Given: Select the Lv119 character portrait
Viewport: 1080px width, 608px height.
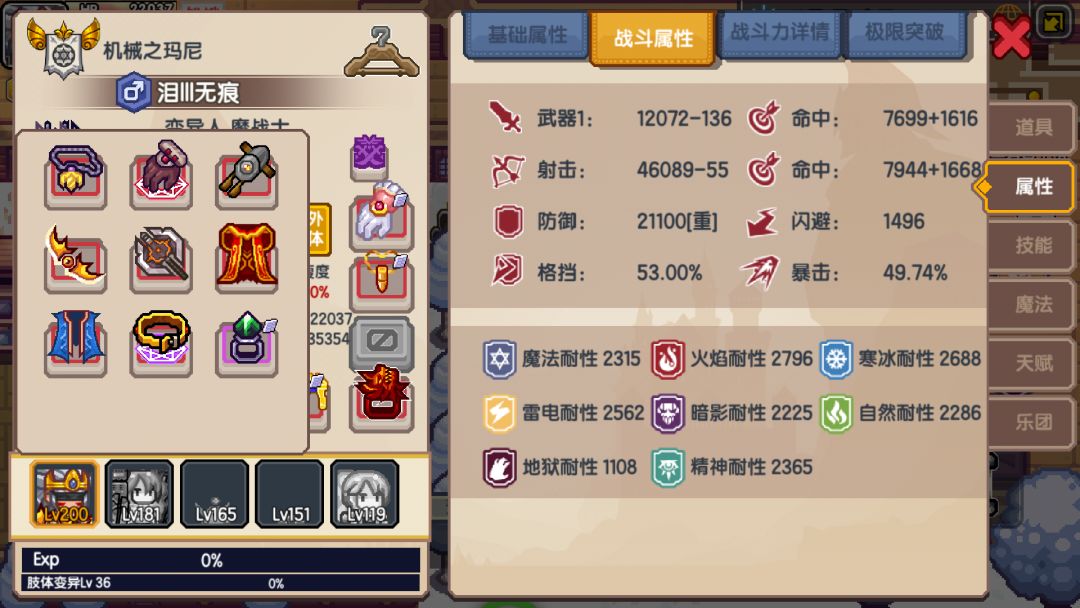Looking at the screenshot, I should tap(364, 494).
